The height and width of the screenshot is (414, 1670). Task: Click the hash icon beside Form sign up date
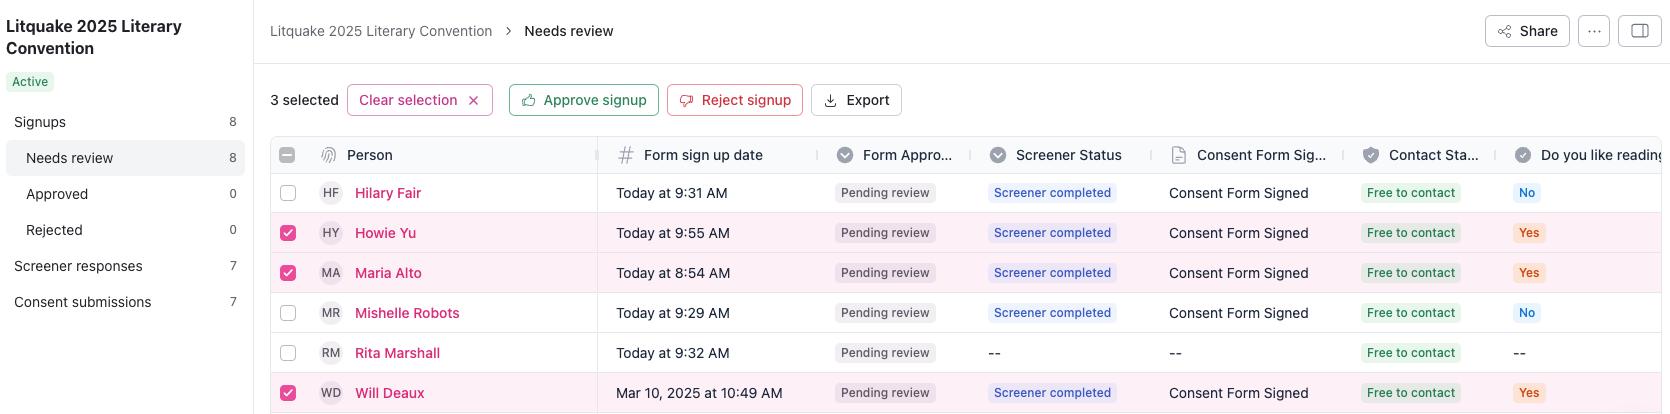pos(626,155)
